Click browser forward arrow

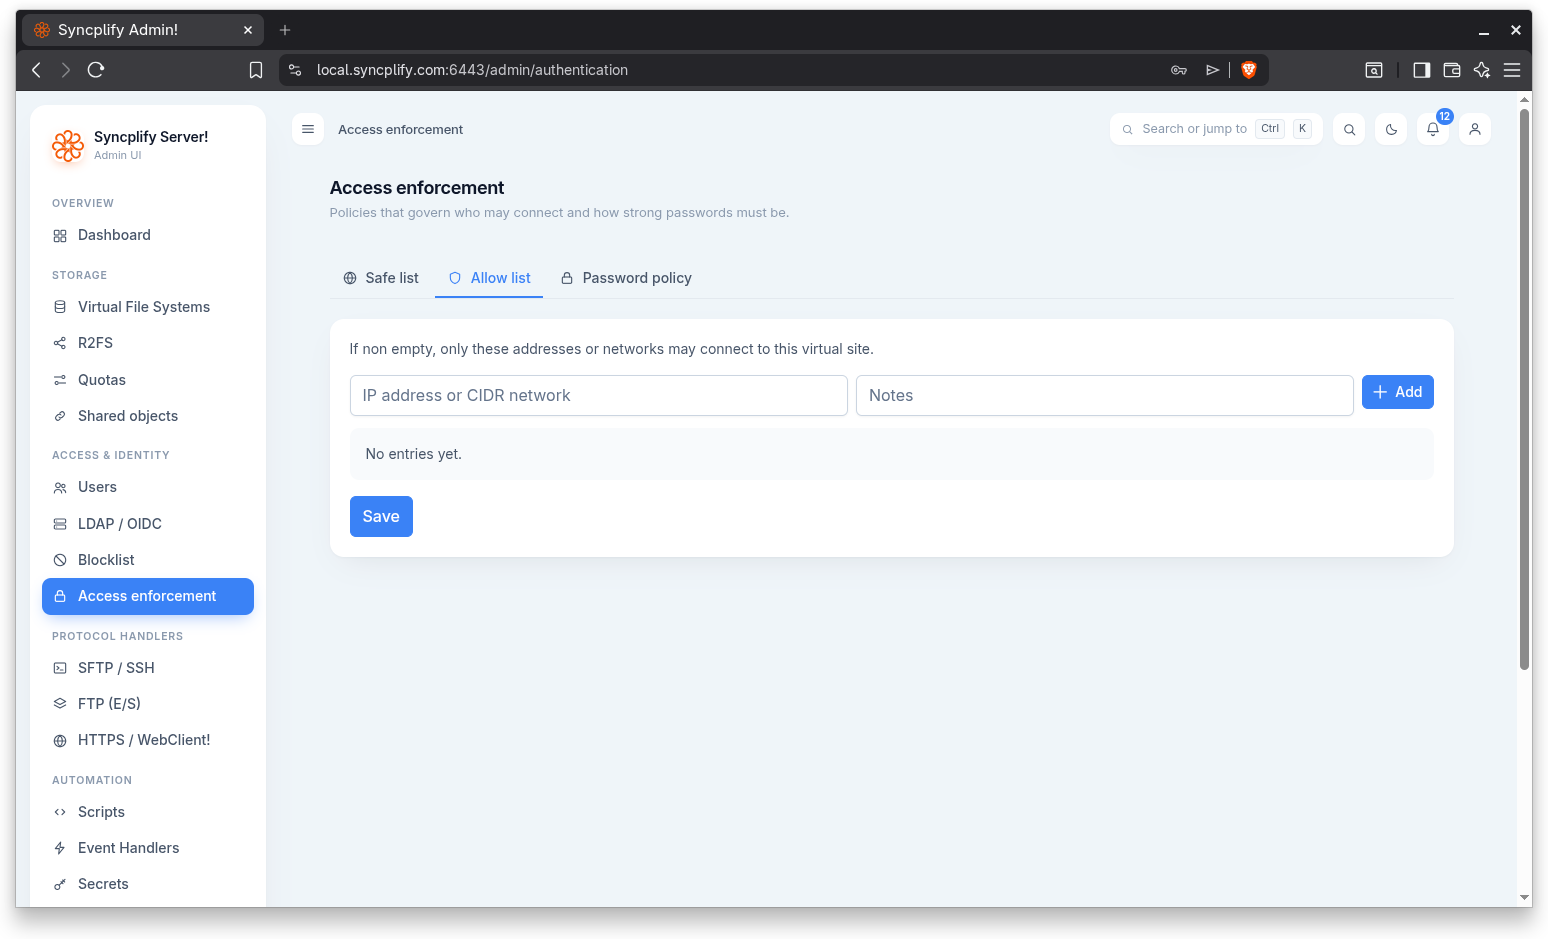pos(66,70)
